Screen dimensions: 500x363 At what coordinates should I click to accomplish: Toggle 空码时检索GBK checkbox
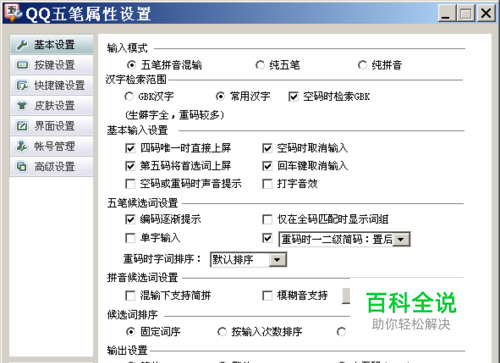[x=293, y=97]
